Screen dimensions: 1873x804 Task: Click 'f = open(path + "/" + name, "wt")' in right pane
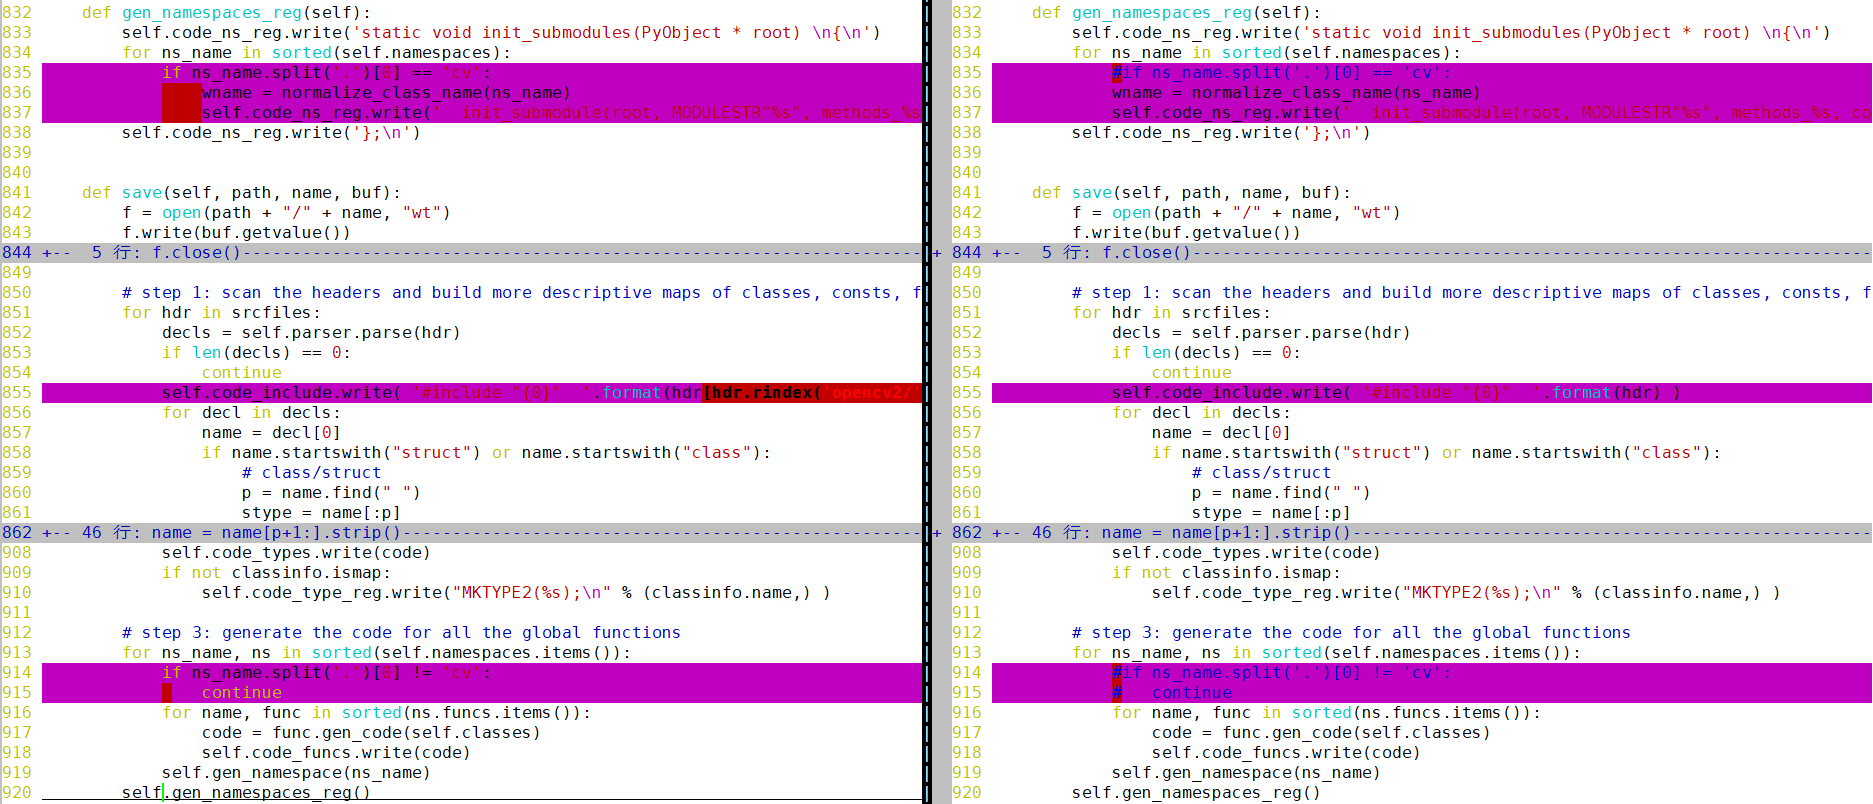tap(1236, 213)
